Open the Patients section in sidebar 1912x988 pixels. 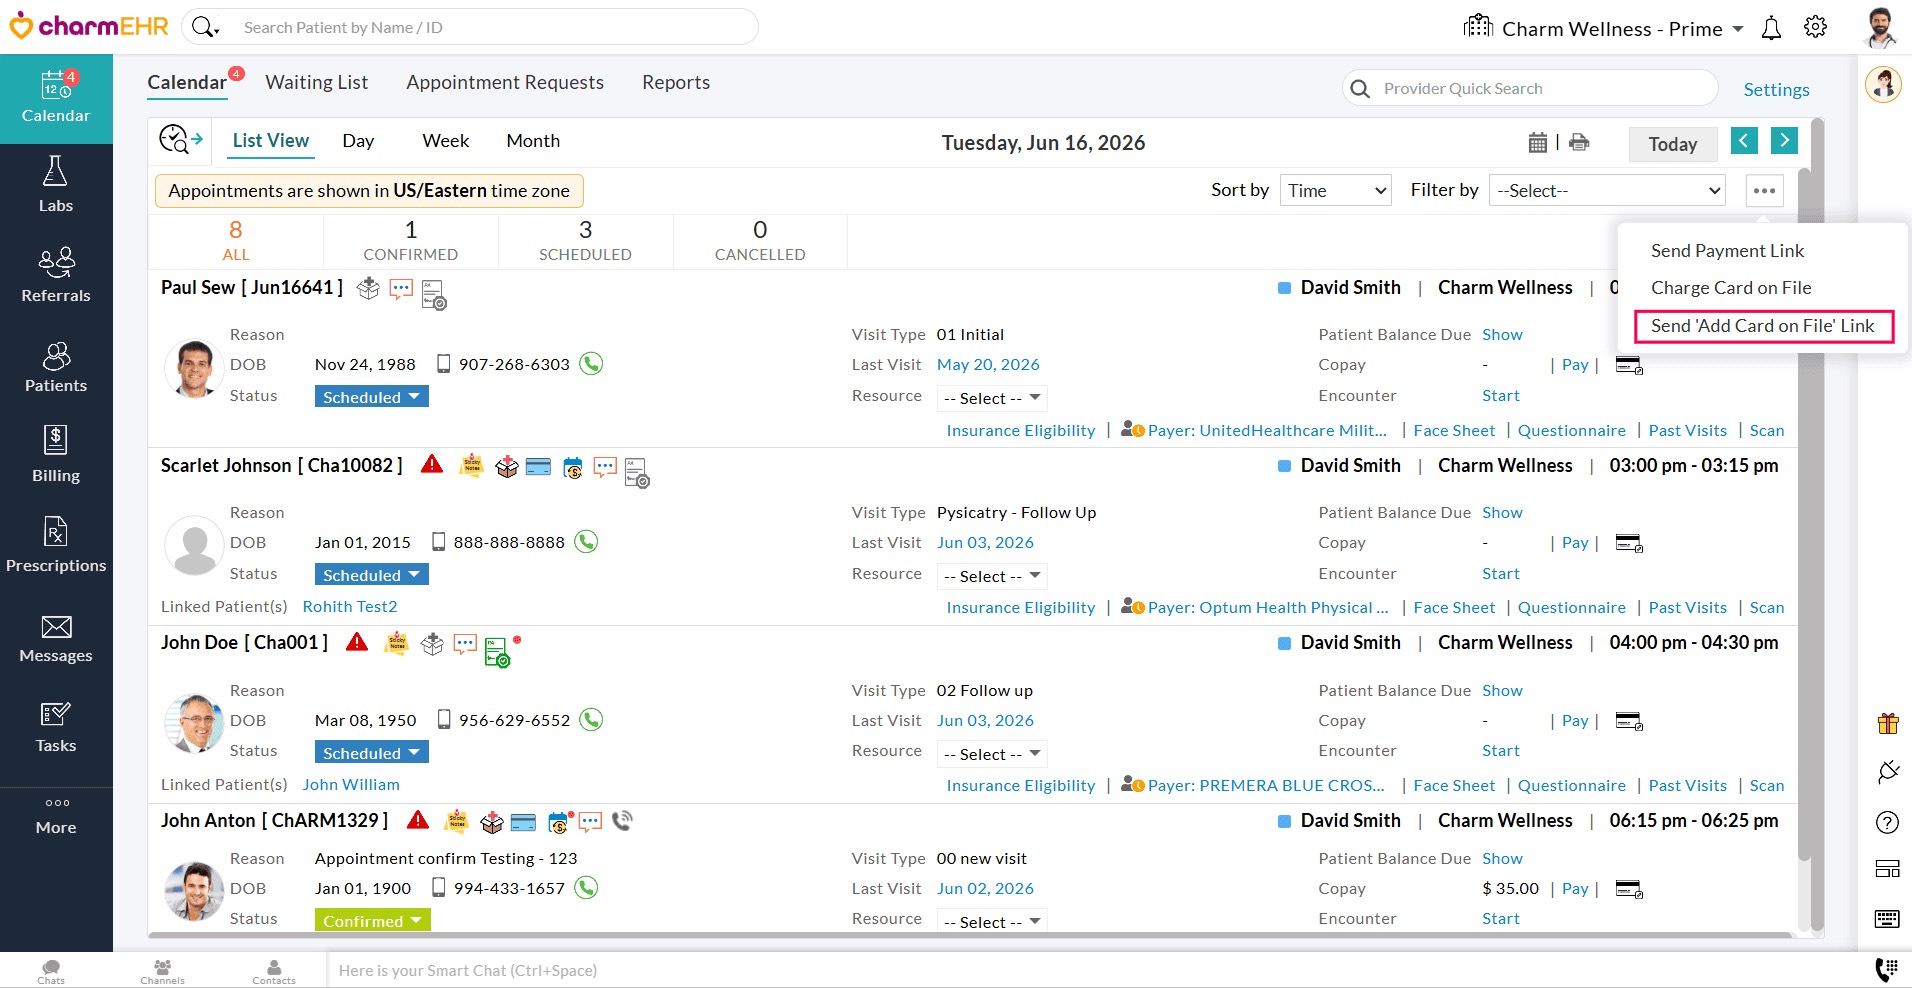56,365
